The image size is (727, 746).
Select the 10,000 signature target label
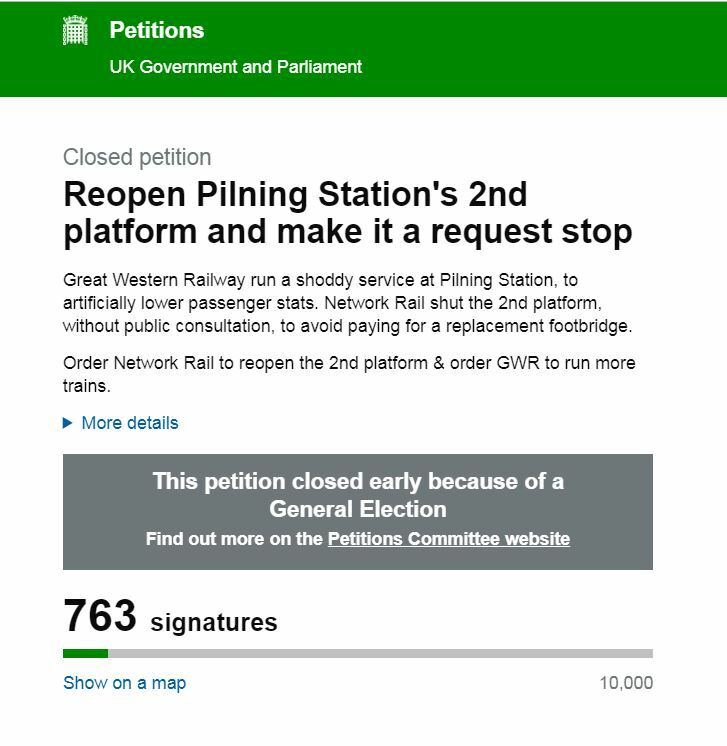[626, 683]
